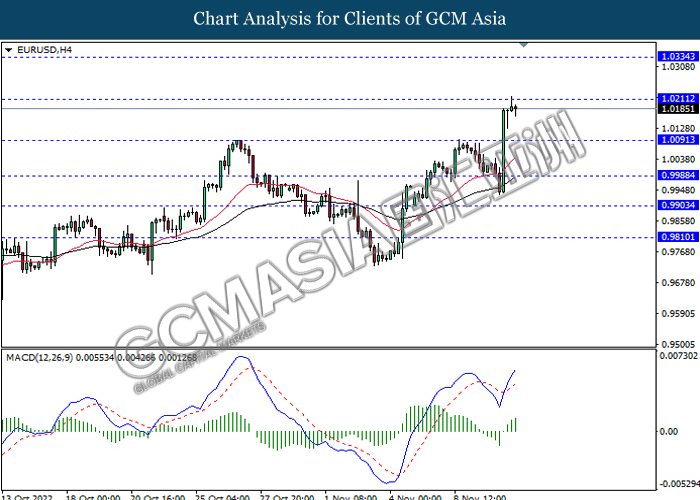This screenshot has width=700, height=500.
Task: Click the 8 Nov 12:00 time axis label
Action: coord(480,496)
